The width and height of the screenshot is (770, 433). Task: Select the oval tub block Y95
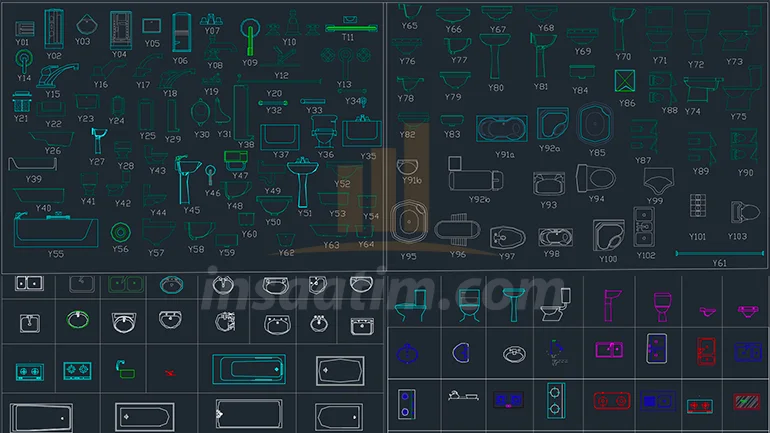click(409, 222)
